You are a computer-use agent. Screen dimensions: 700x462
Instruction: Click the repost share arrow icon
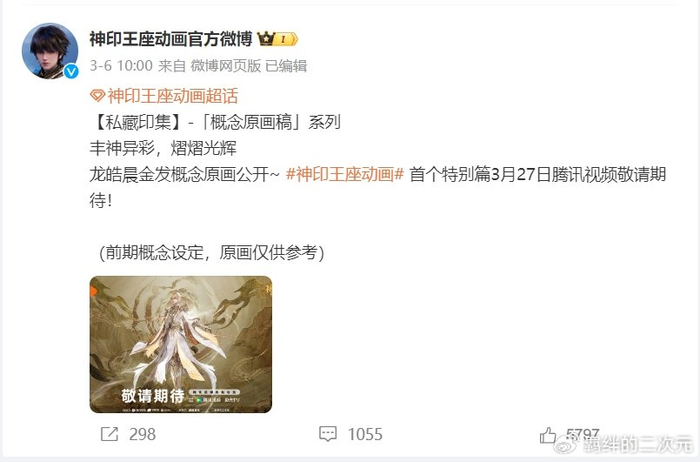pyautogui.click(x=109, y=434)
